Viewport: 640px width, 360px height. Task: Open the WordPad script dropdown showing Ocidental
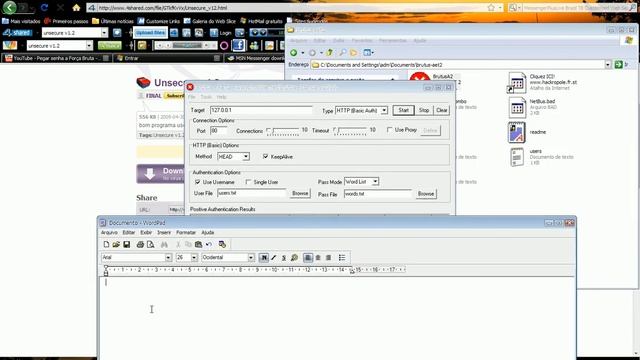click(251, 258)
